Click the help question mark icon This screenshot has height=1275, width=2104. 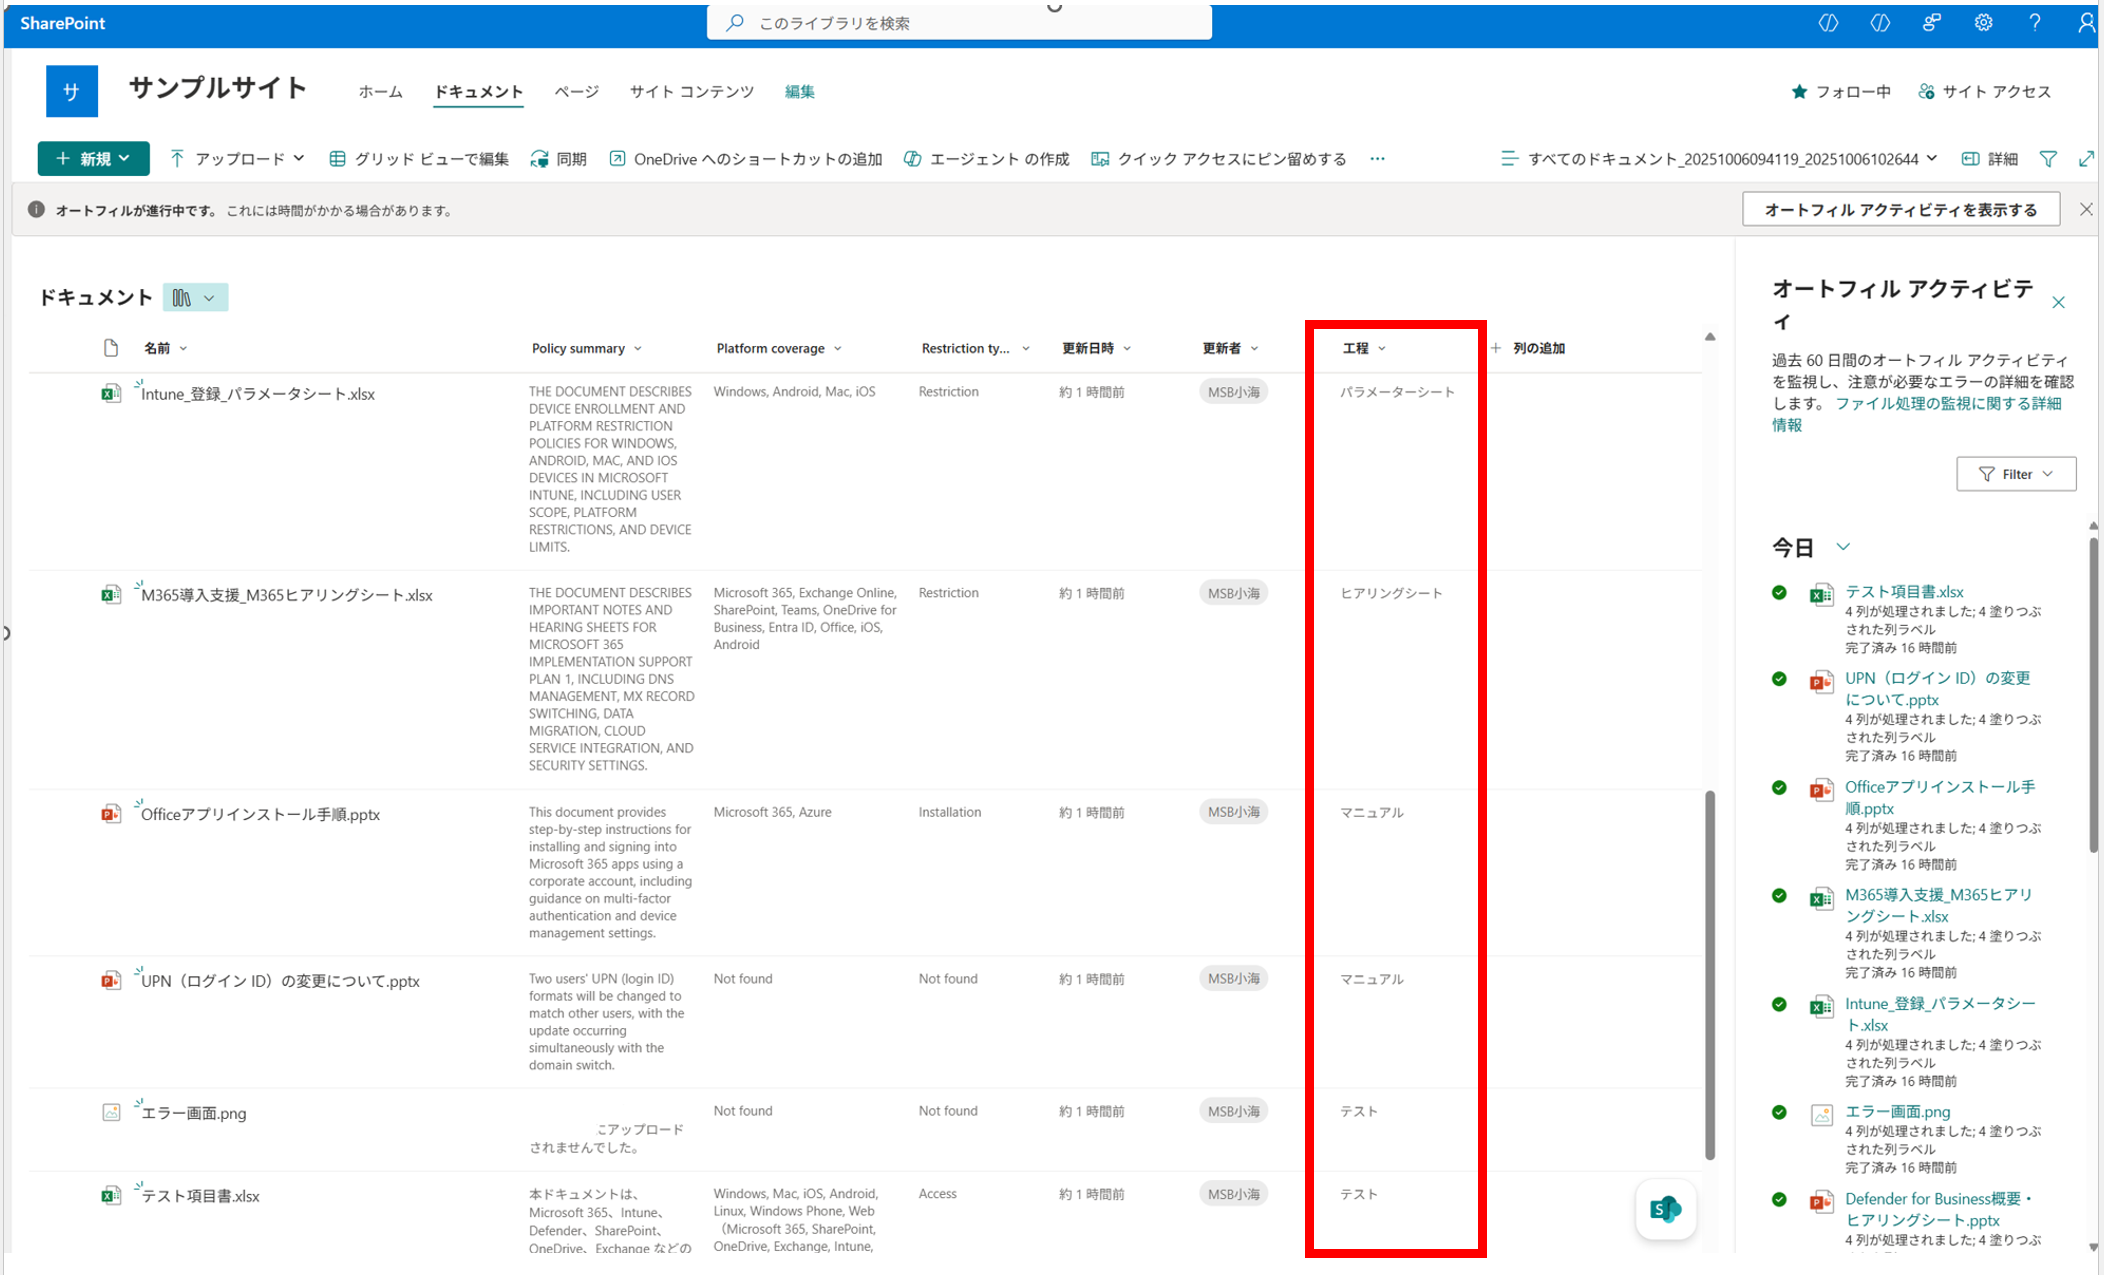(2034, 23)
